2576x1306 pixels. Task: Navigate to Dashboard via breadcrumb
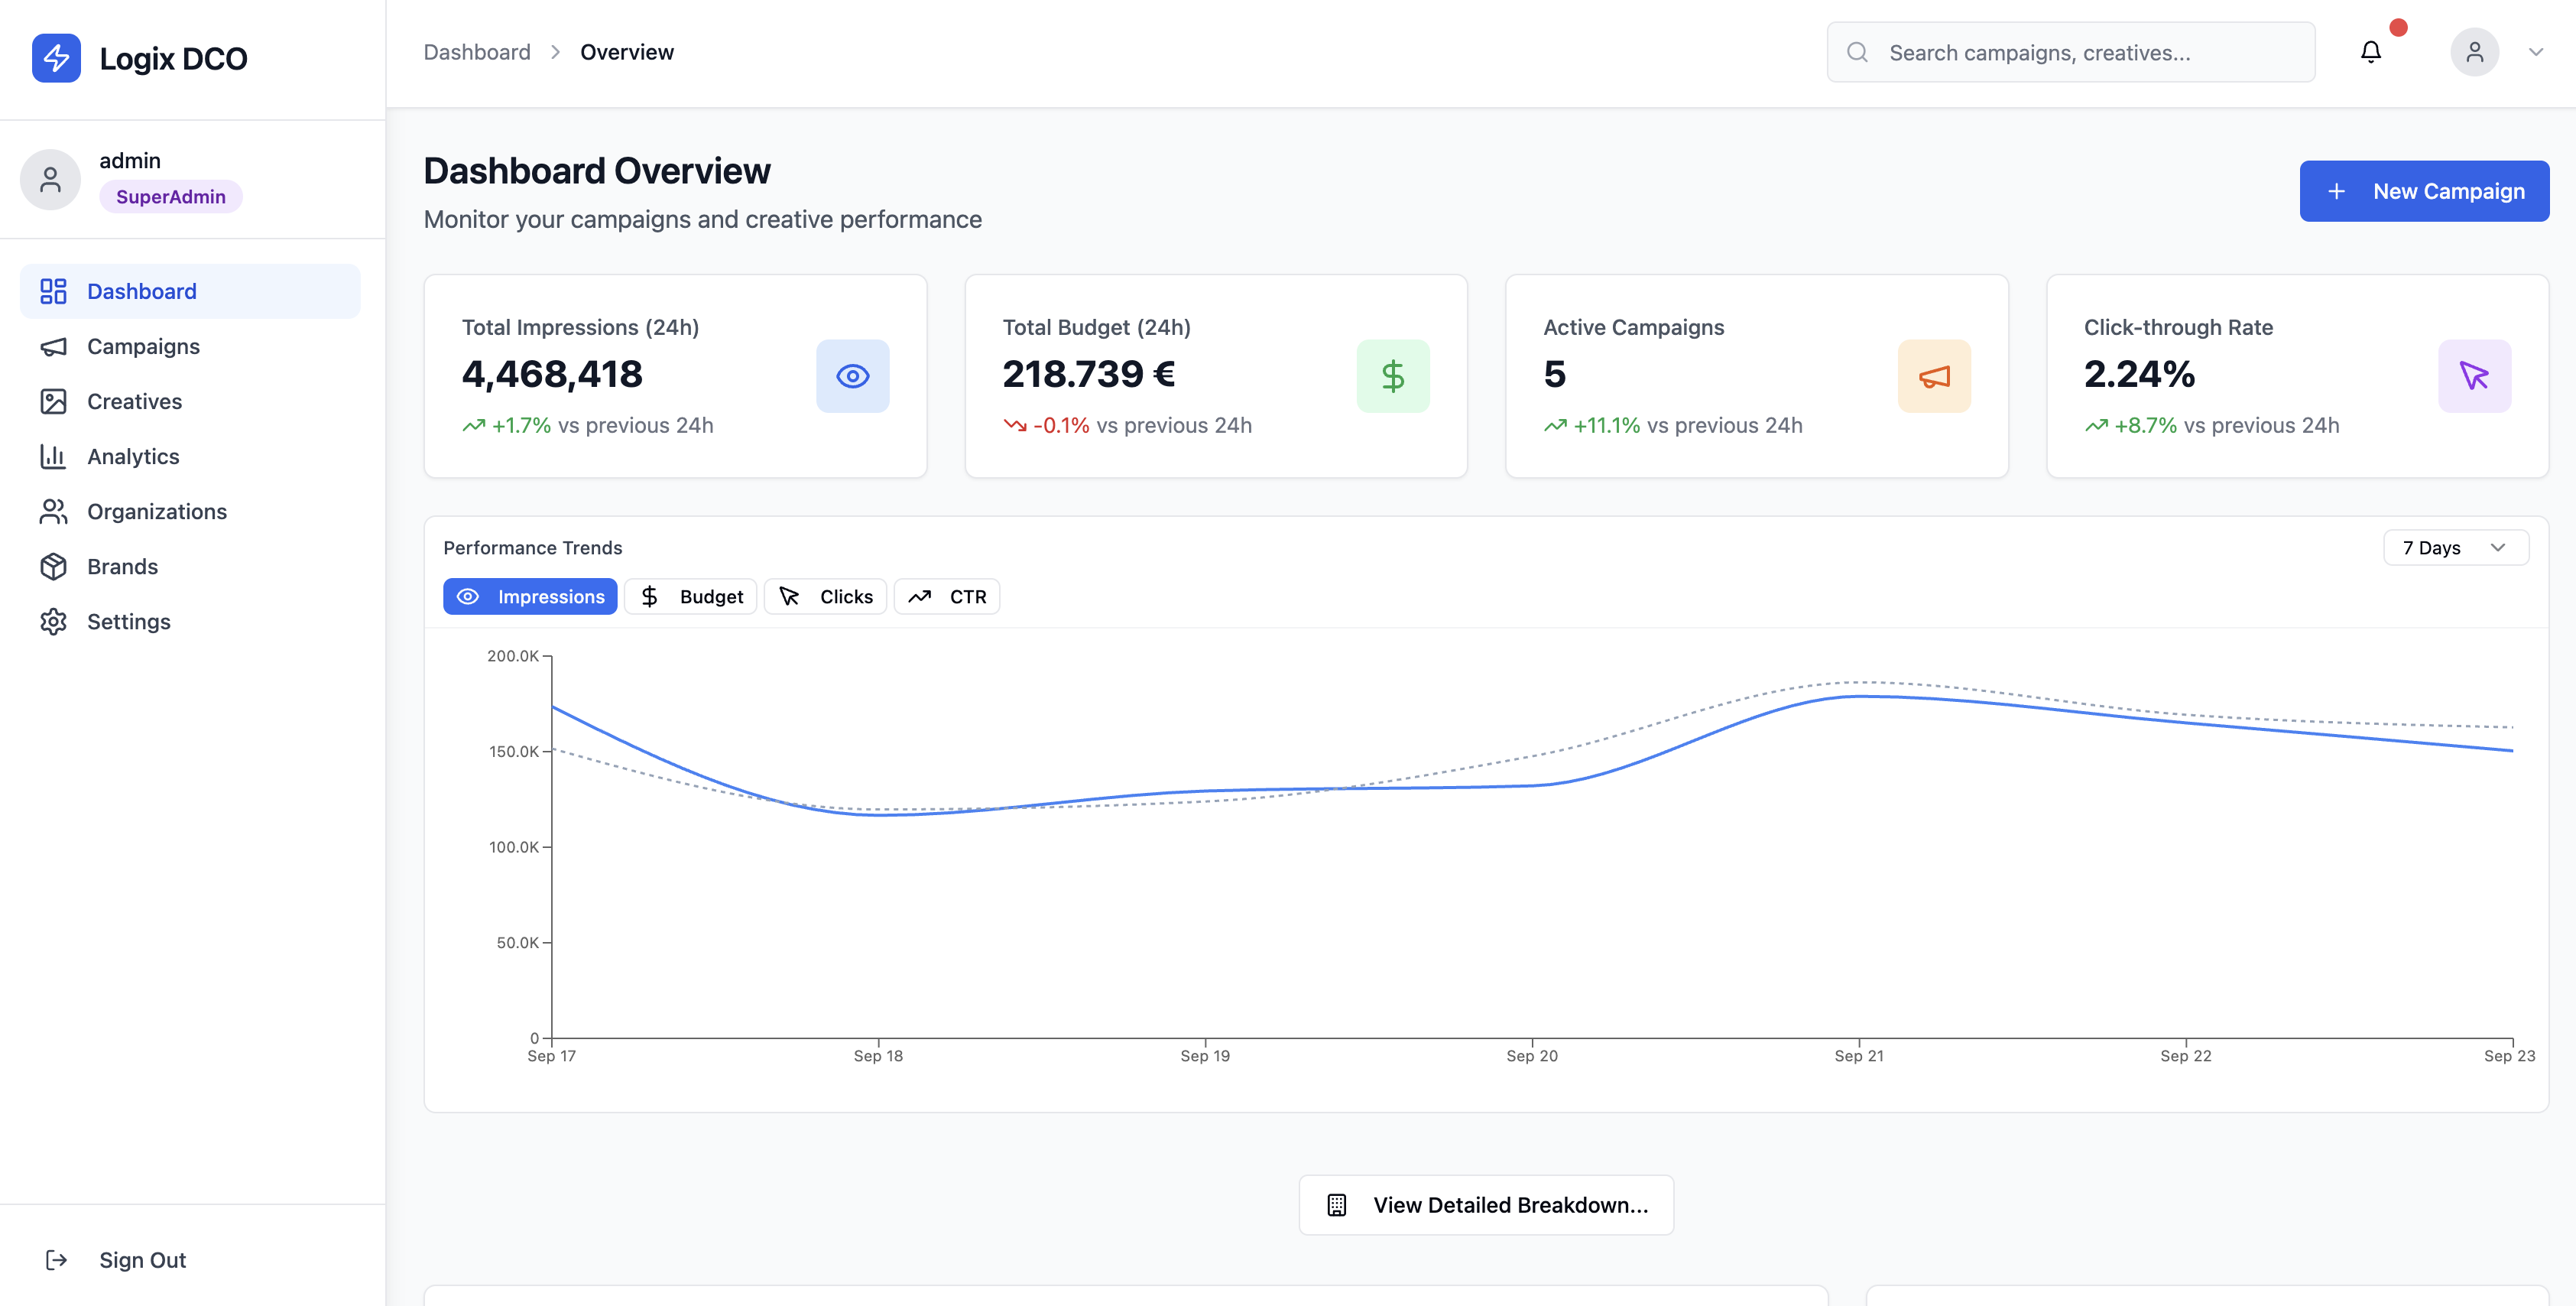point(477,51)
